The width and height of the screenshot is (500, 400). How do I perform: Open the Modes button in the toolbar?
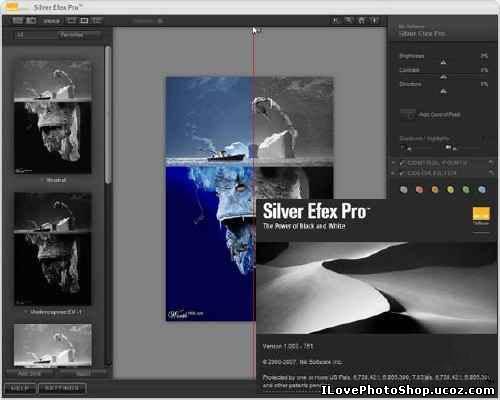tap(52, 21)
